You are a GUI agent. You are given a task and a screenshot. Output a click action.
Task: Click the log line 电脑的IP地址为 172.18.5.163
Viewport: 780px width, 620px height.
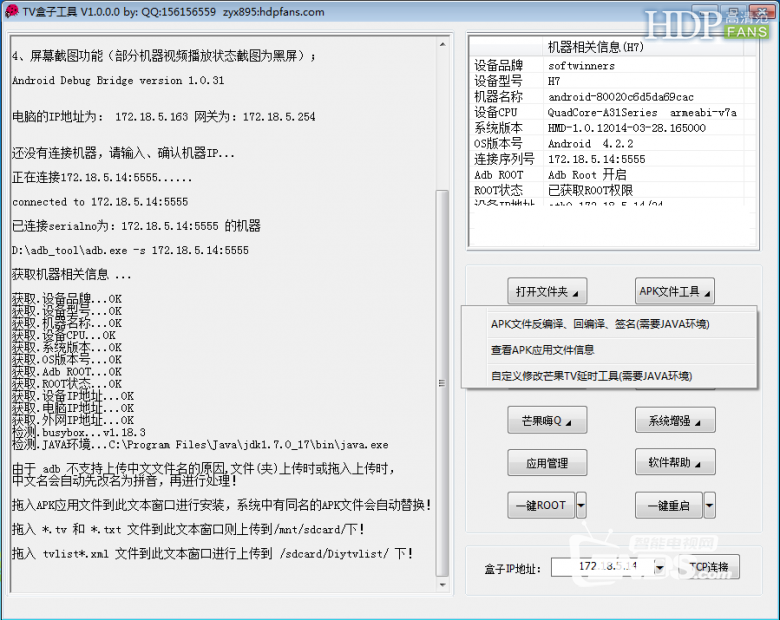click(164, 117)
